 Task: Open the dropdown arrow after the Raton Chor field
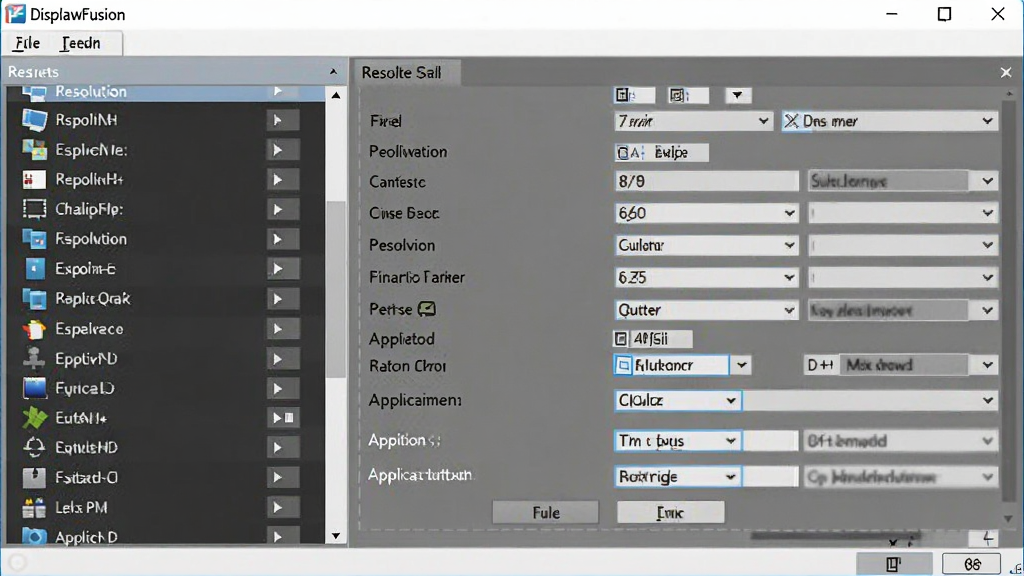coord(741,366)
